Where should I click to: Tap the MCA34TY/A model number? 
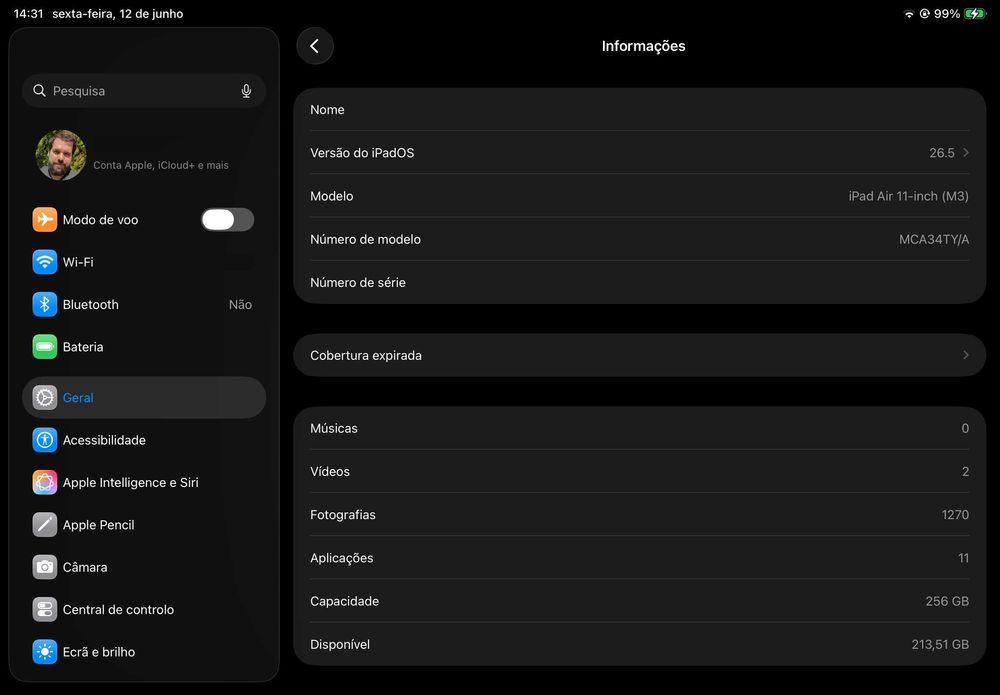934,240
